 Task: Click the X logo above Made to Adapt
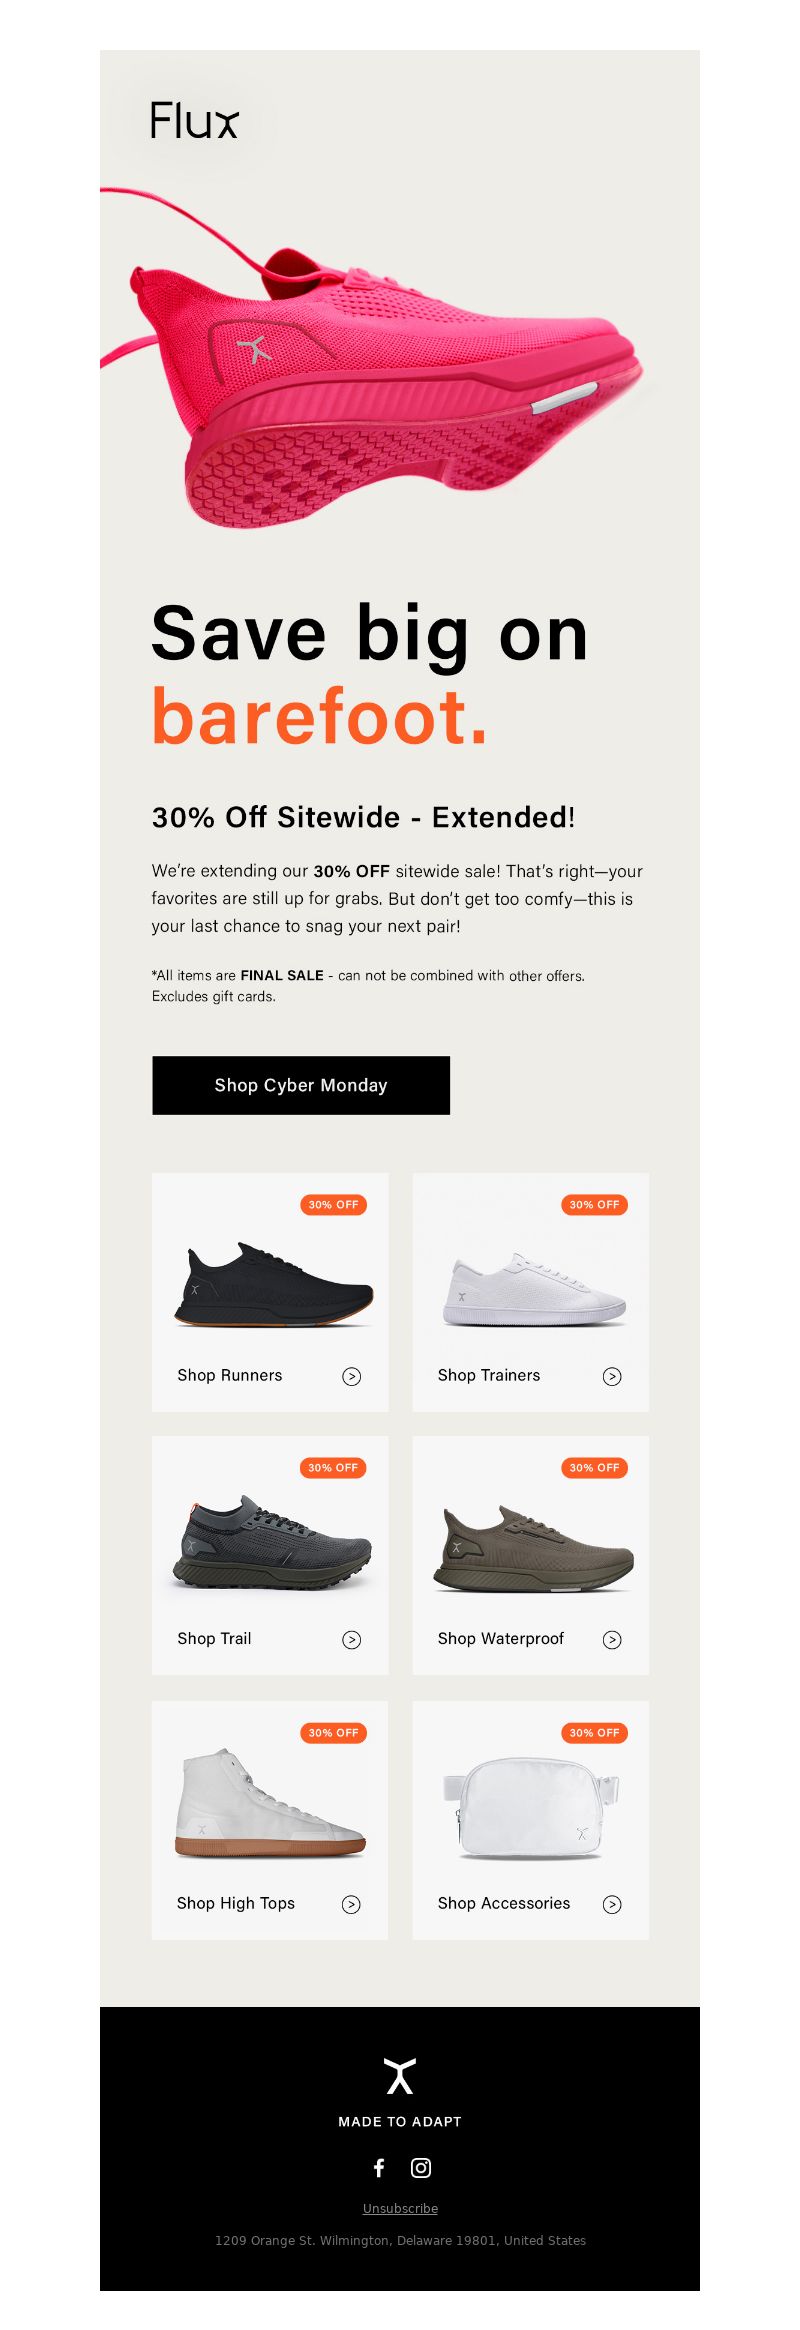point(400,2076)
